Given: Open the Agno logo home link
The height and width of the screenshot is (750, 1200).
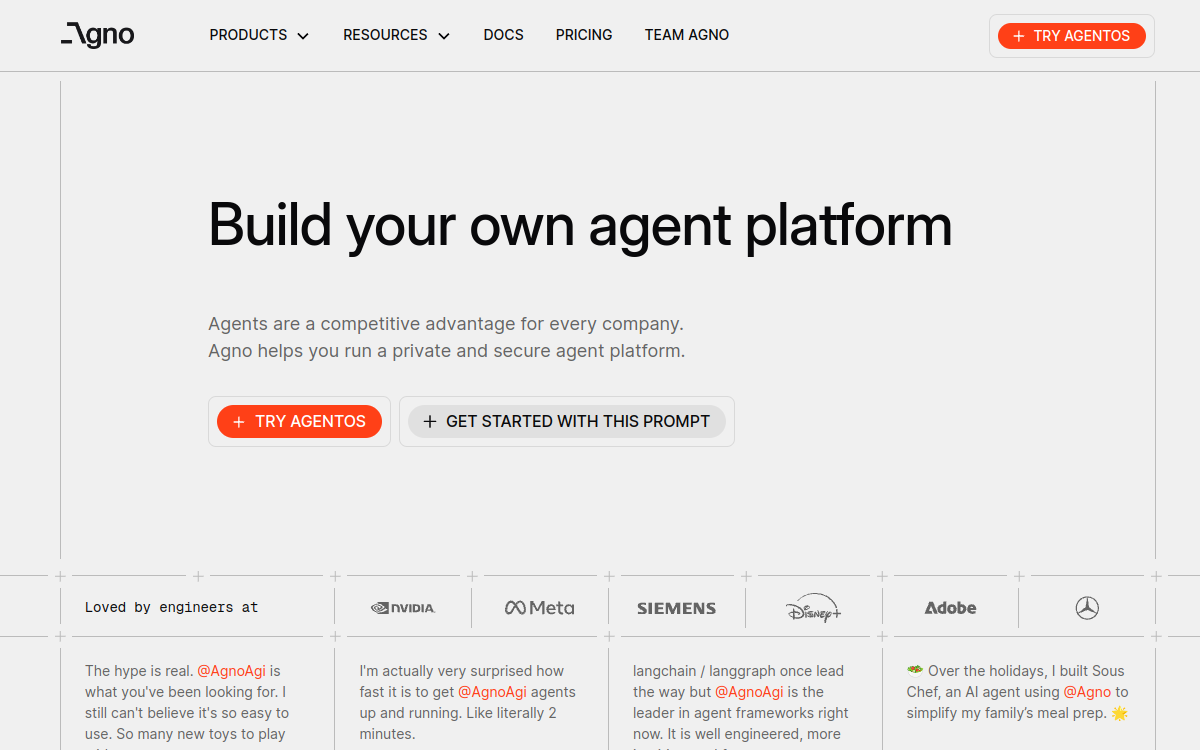Looking at the screenshot, I should (97, 35).
